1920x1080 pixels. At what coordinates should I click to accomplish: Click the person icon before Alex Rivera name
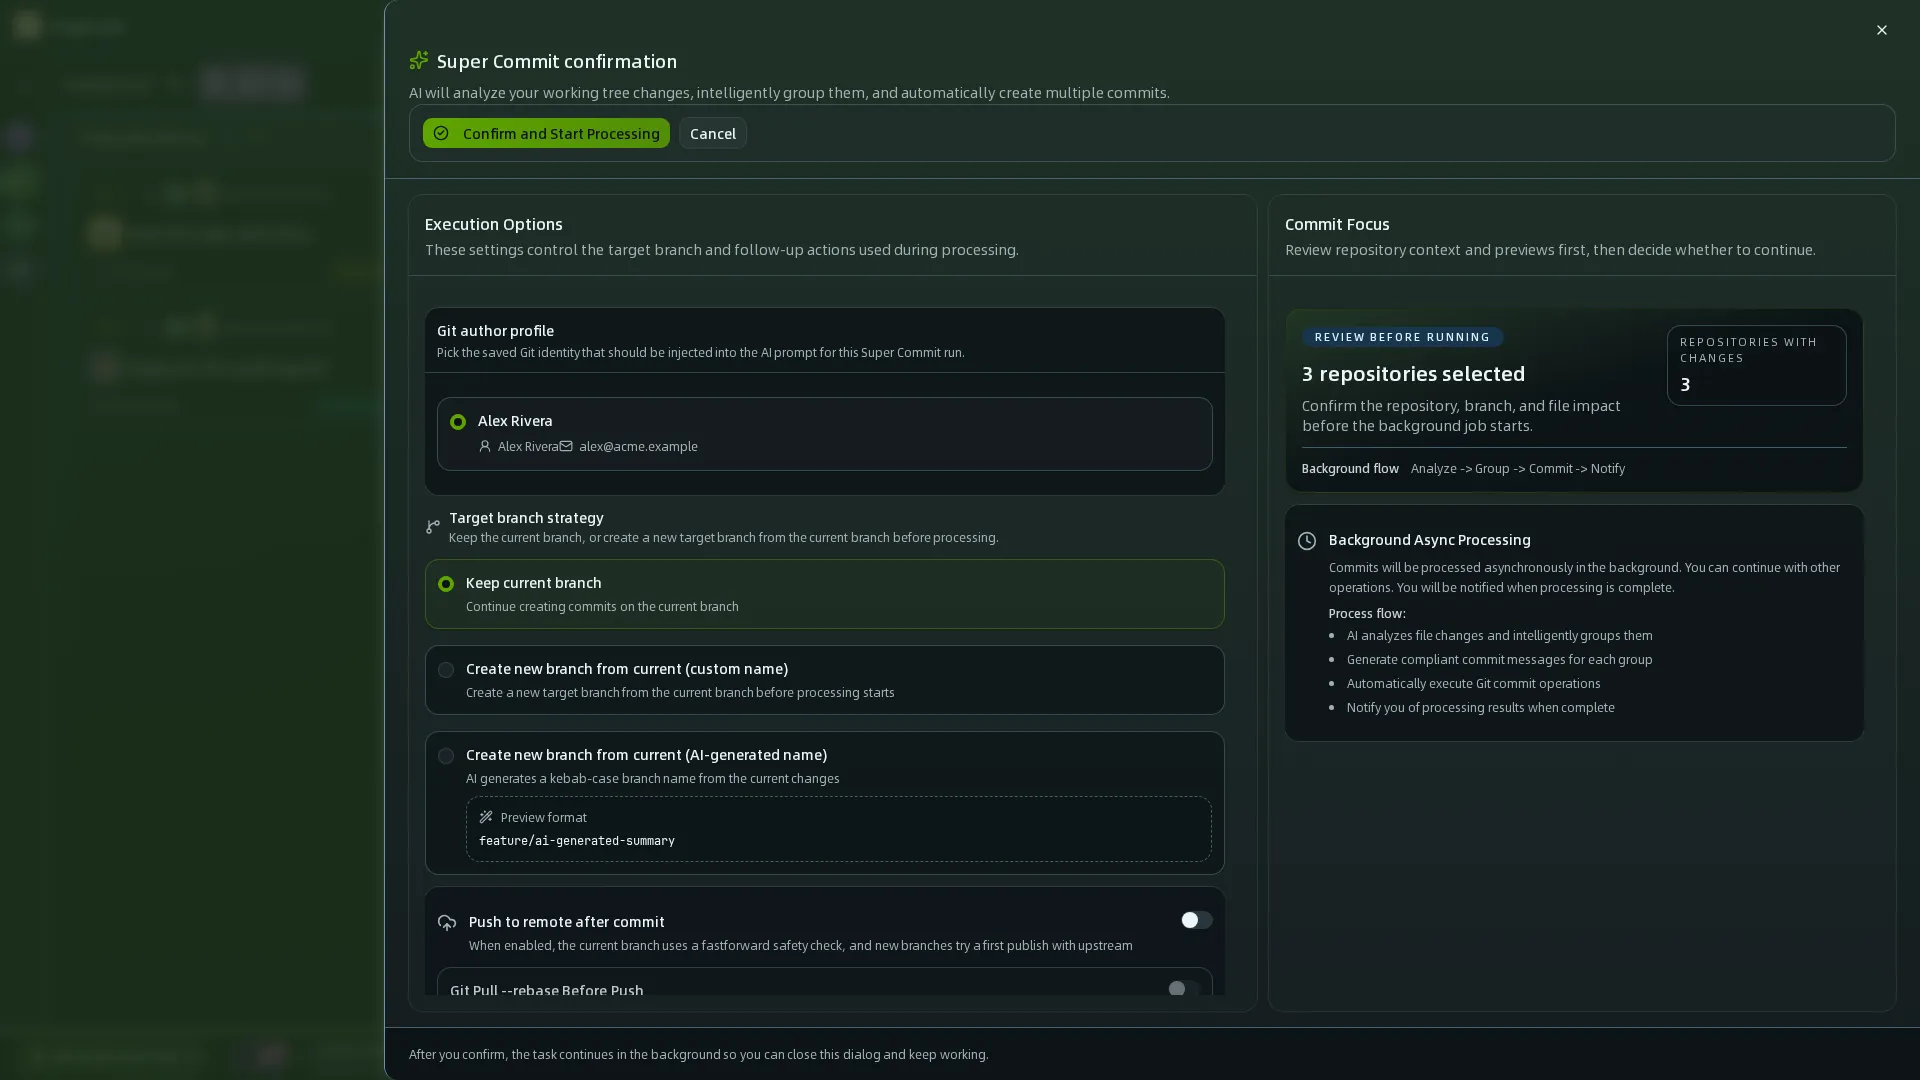coord(485,446)
